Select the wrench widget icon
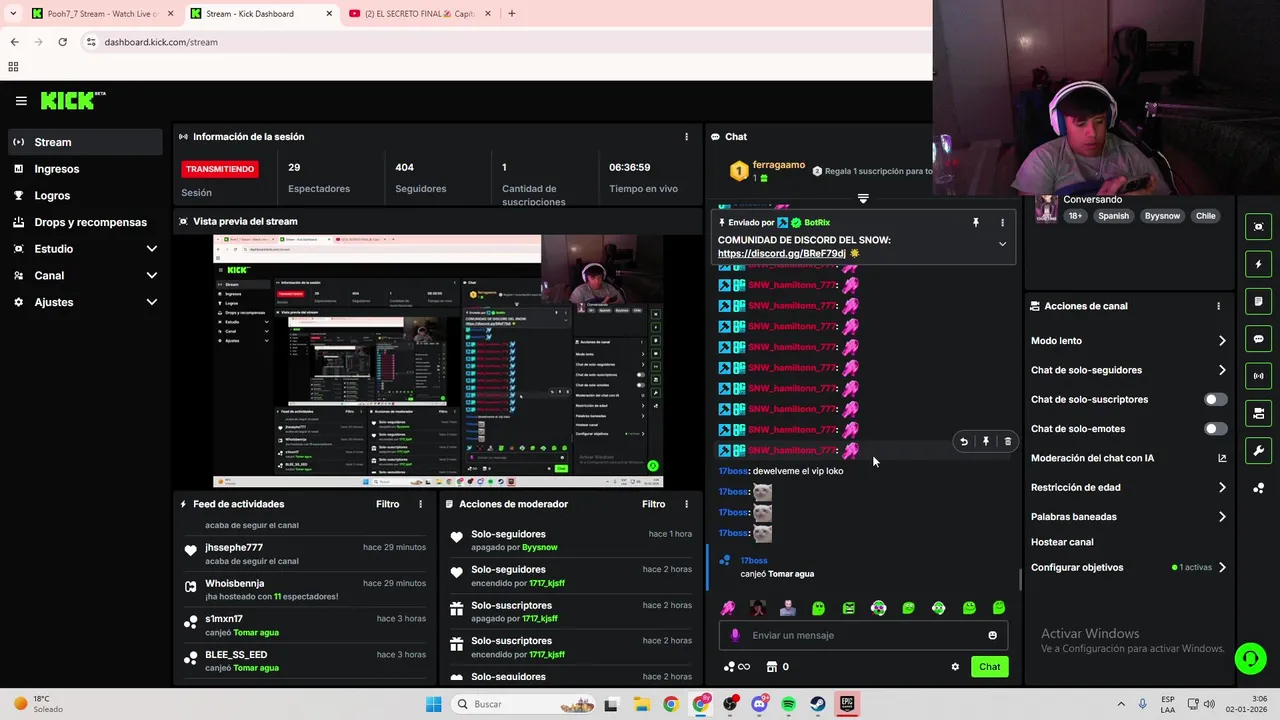The image size is (1280, 720). click(1258, 450)
